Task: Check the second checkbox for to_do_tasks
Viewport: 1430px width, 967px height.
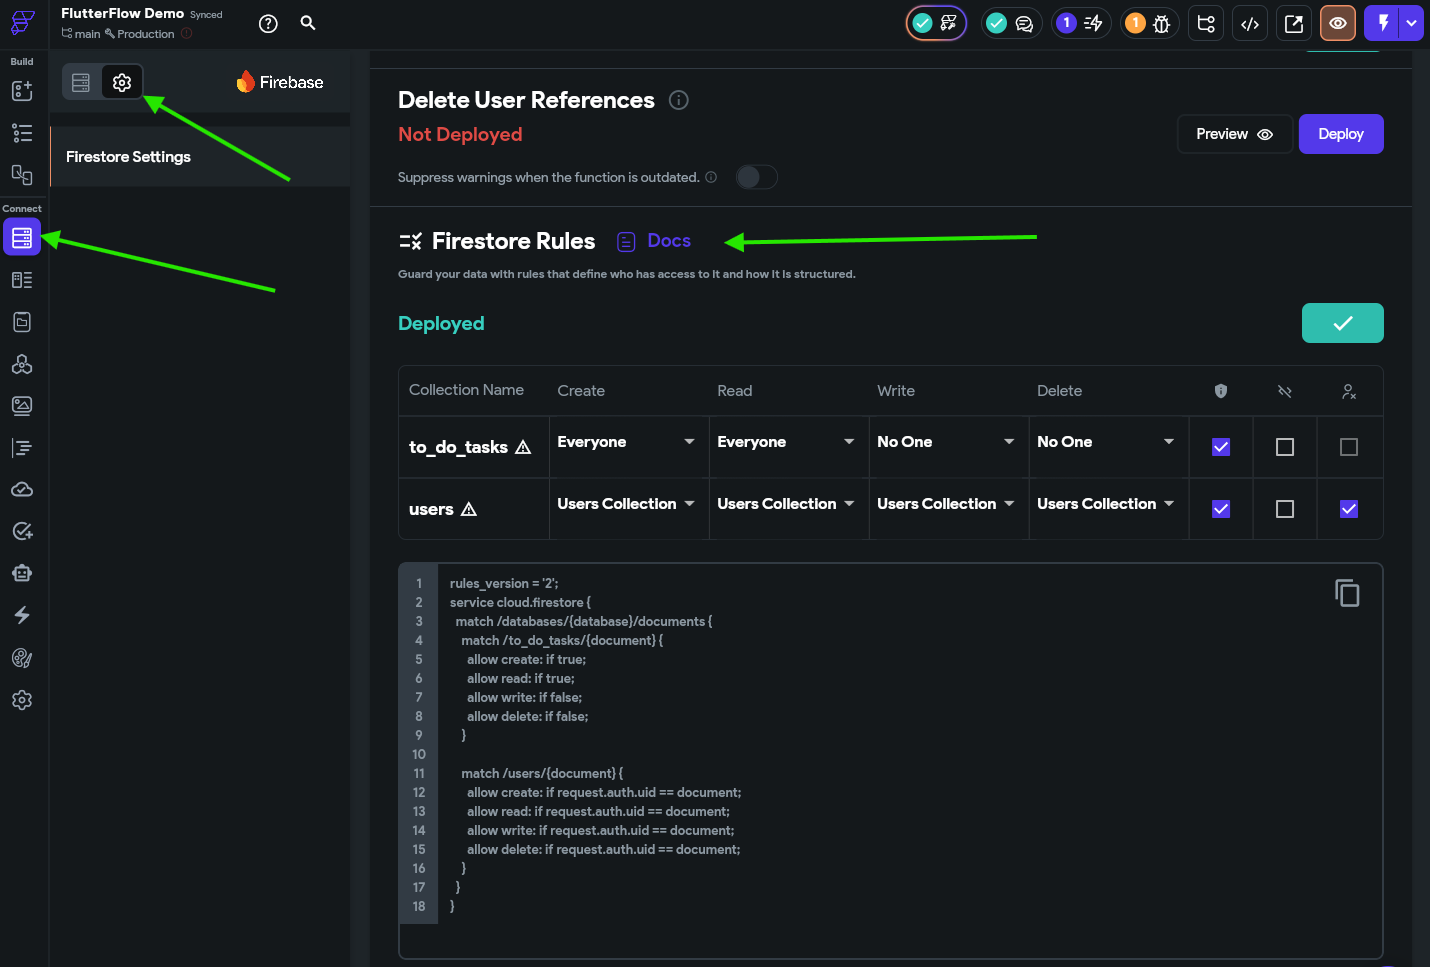Action: (1285, 447)
